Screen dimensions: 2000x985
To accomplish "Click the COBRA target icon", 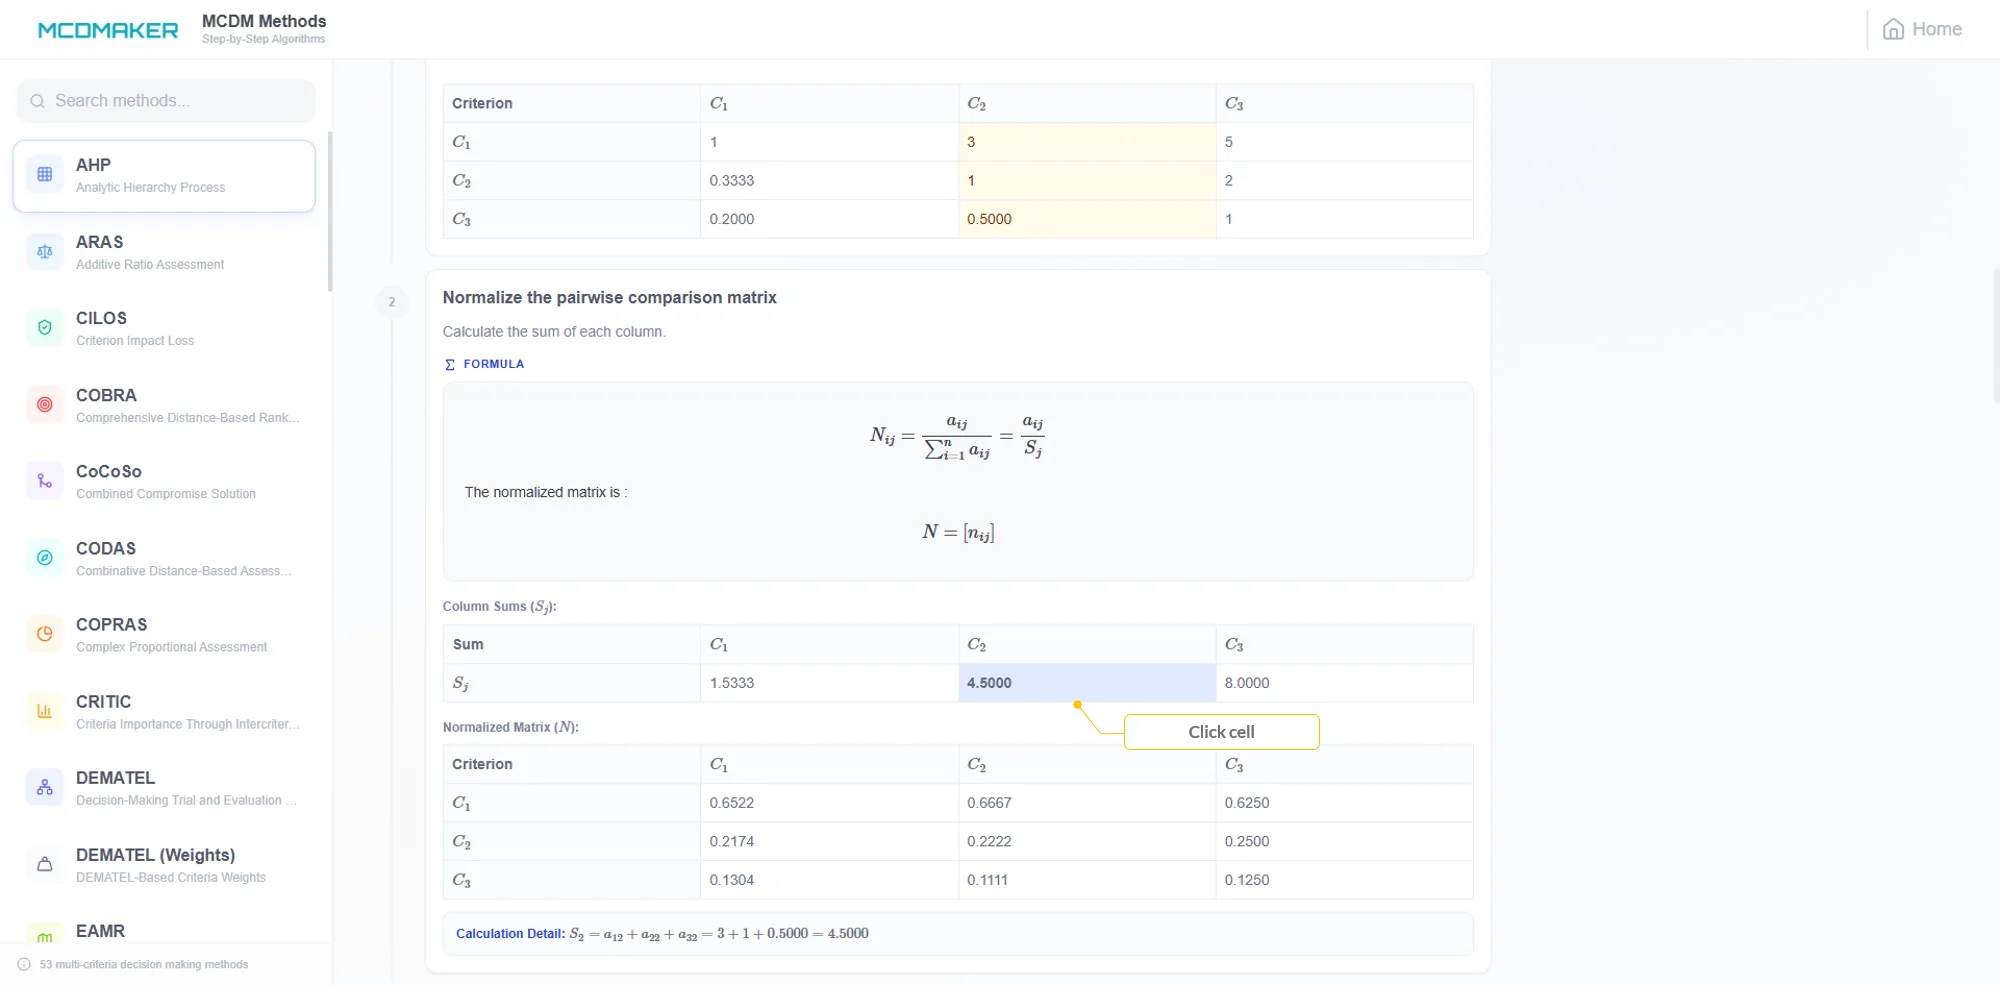I will [x=45, y=405].
